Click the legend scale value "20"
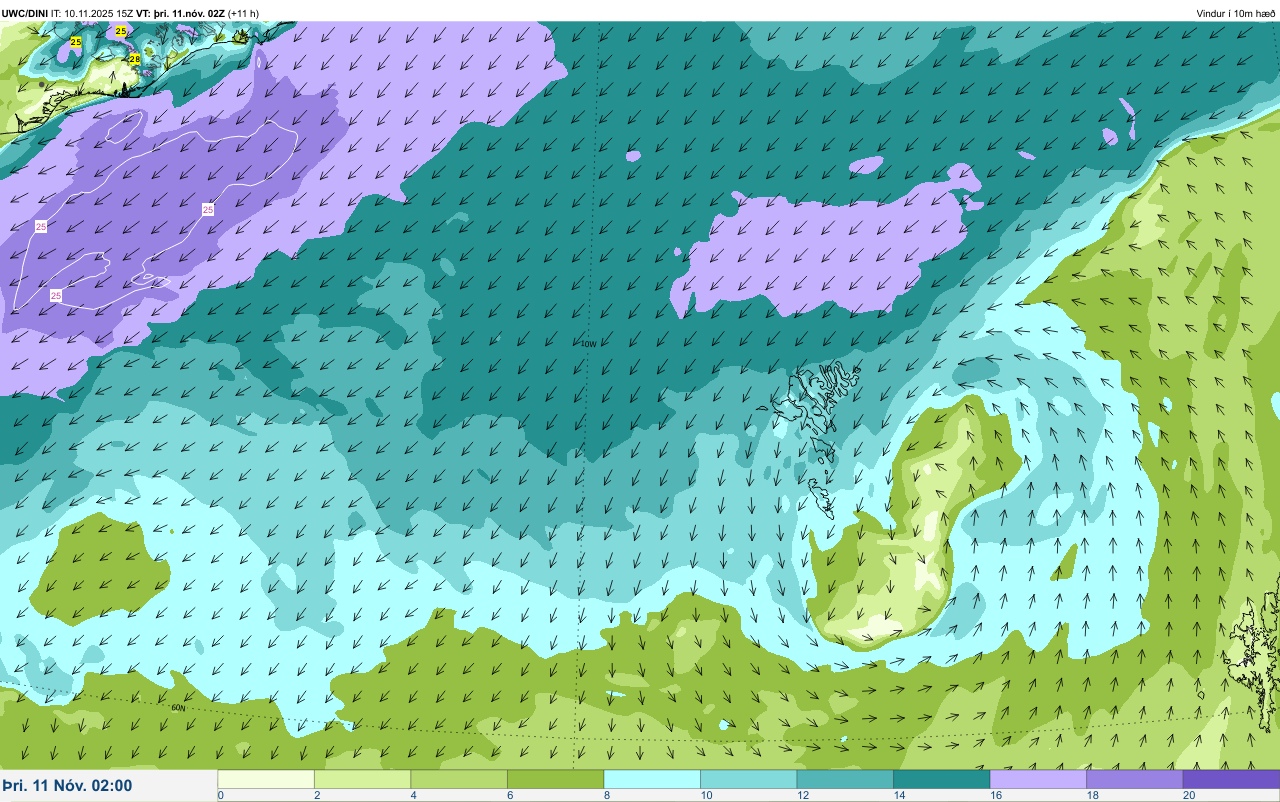The height and width of the screenshot is (802, 1280). 1188,795
